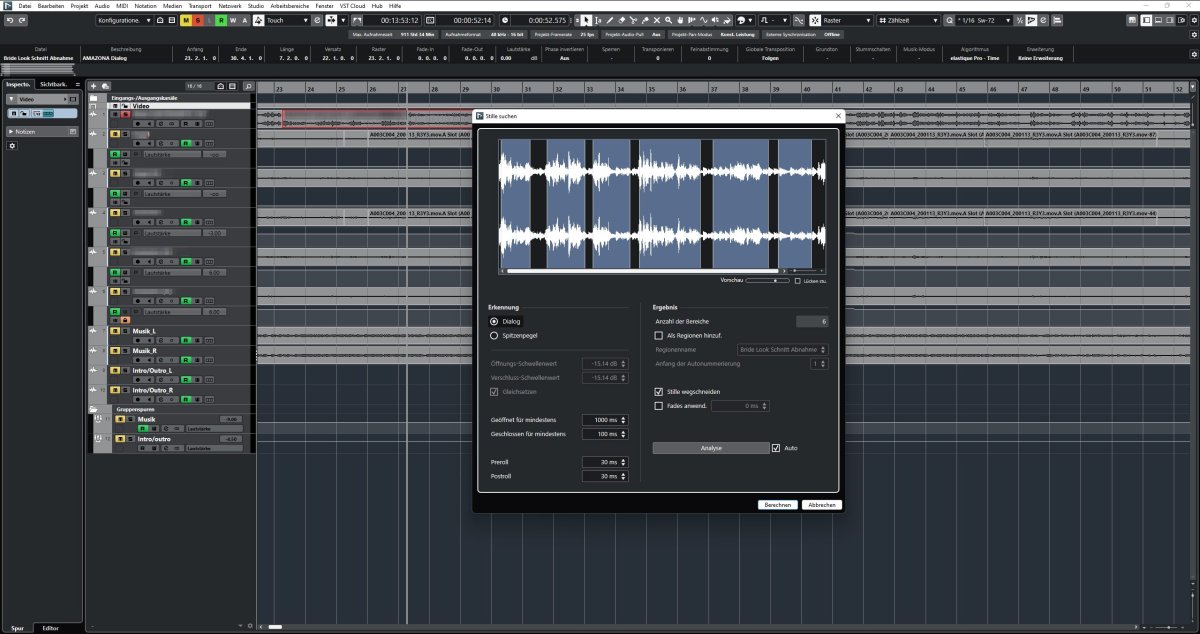Toggle the Auto checkbox next to Analyse
The height and width of the screenshot is (634, 1200).
coord(776,448)
